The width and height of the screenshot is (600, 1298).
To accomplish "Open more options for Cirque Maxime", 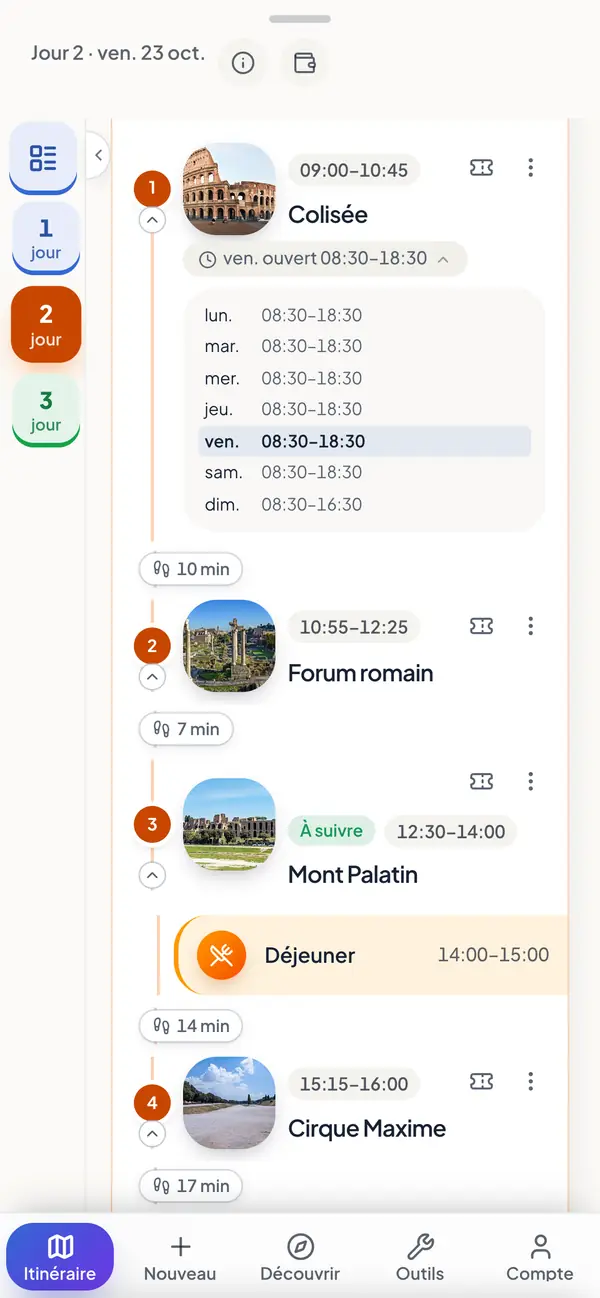I will coord(531,1081).
